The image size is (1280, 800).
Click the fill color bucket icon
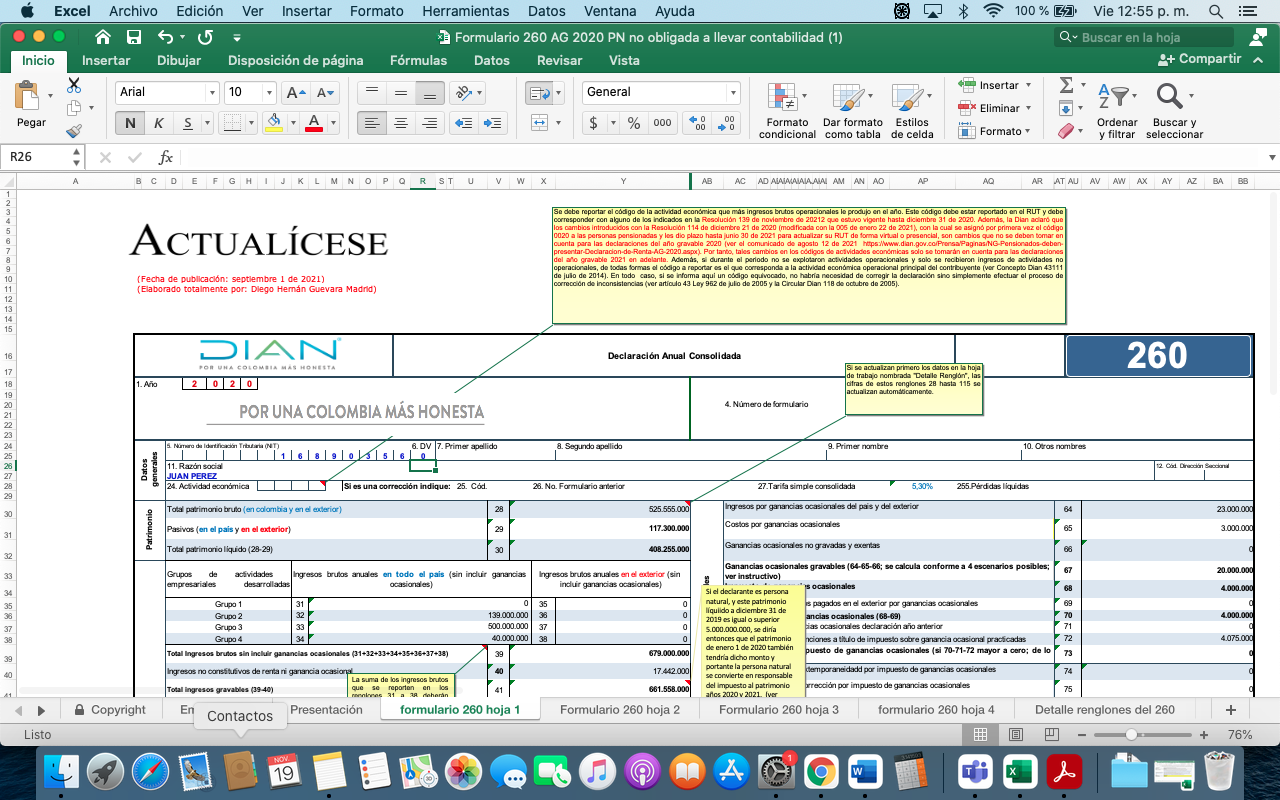click(x=274, y=124)
